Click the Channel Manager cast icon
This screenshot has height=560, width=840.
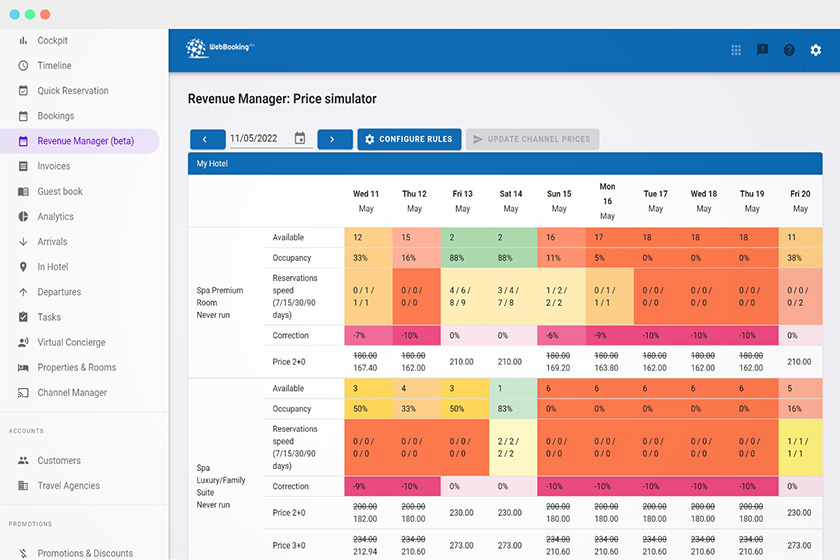(23, 393)
